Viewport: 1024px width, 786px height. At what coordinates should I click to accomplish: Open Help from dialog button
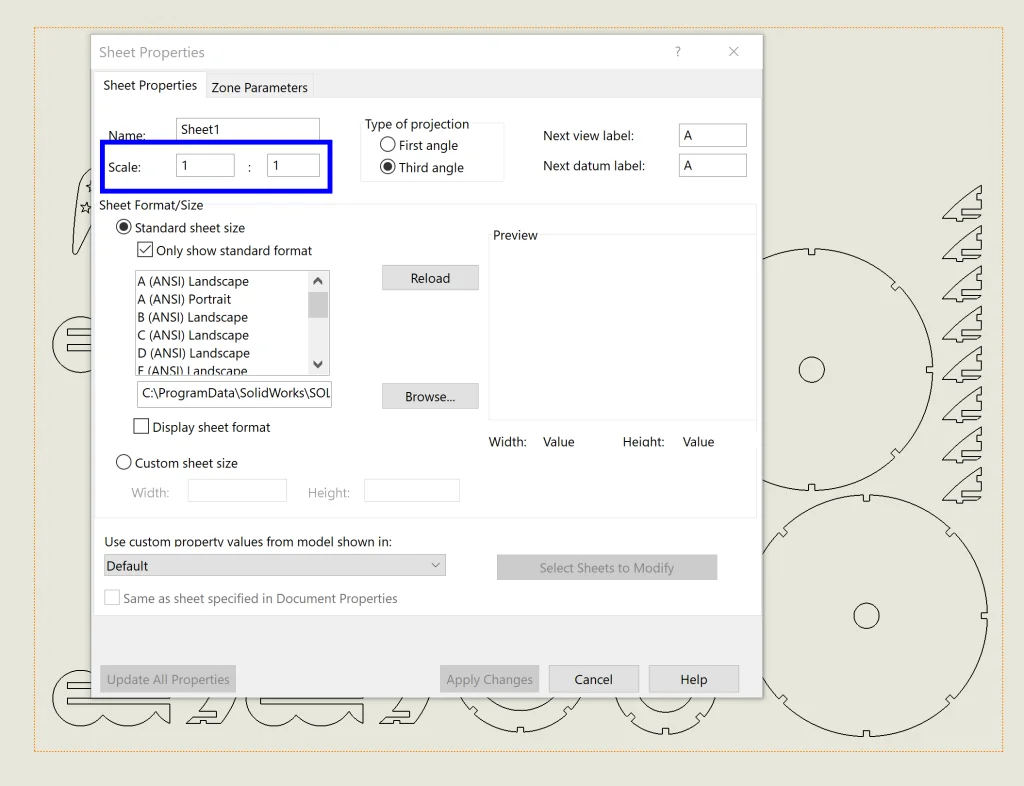pos(693,679)
